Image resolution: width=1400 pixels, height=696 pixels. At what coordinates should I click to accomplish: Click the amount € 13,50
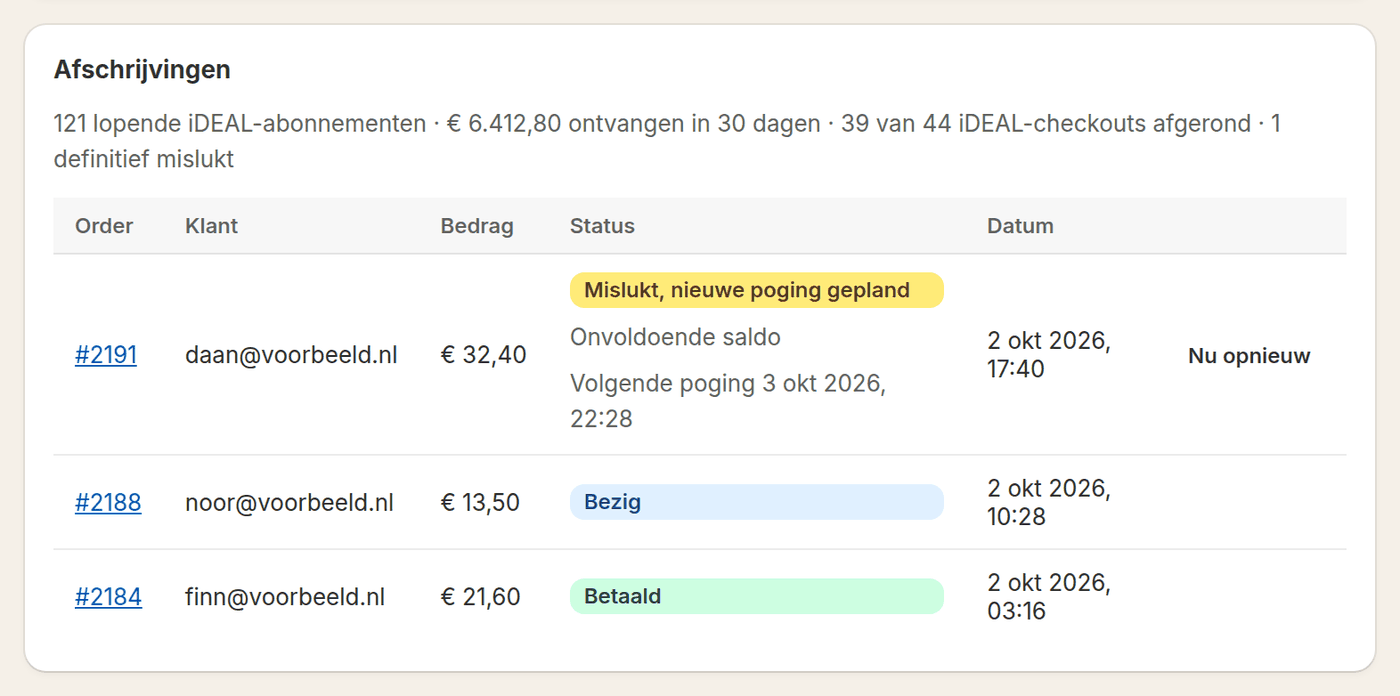480,502
